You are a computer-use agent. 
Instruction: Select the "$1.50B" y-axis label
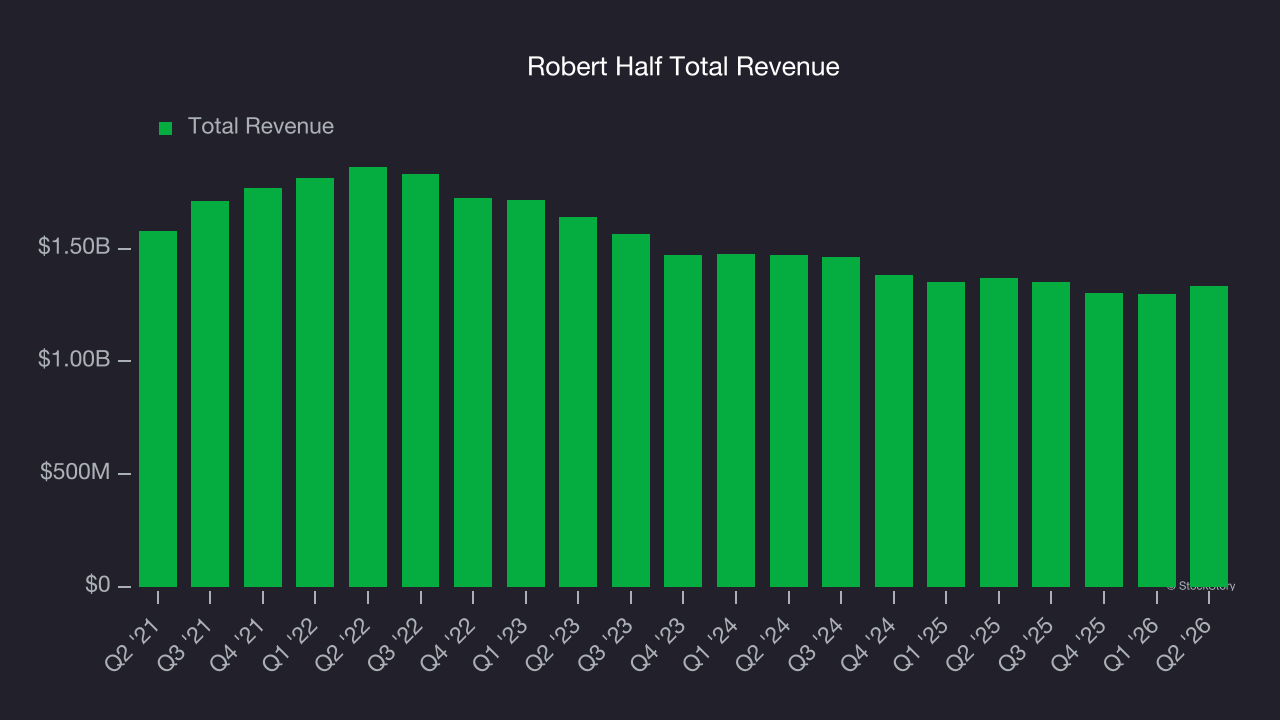click(74, 247)
